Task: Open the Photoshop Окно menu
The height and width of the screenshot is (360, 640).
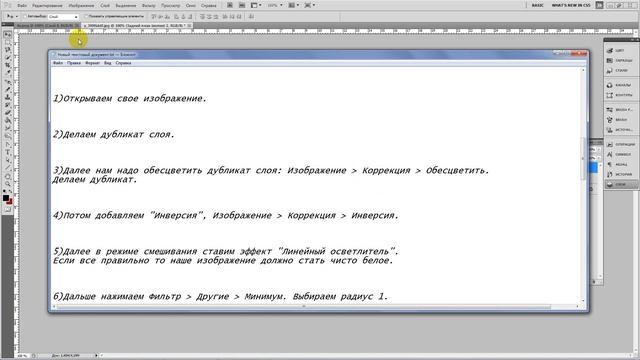Action: pos(191,6)
